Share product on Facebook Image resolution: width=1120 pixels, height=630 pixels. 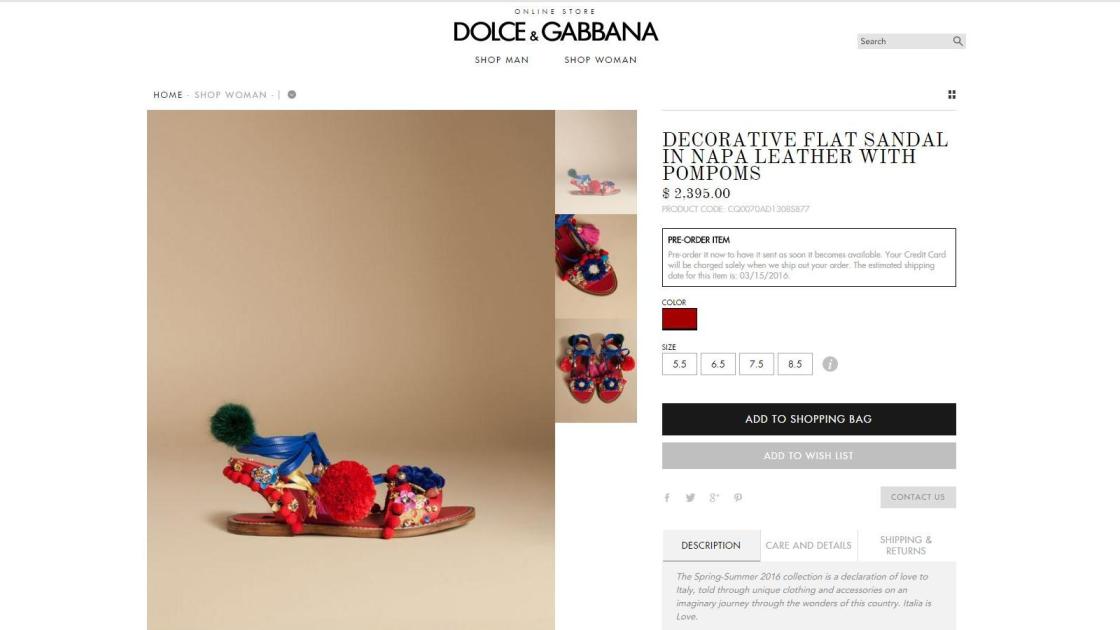tap(667, 498)
